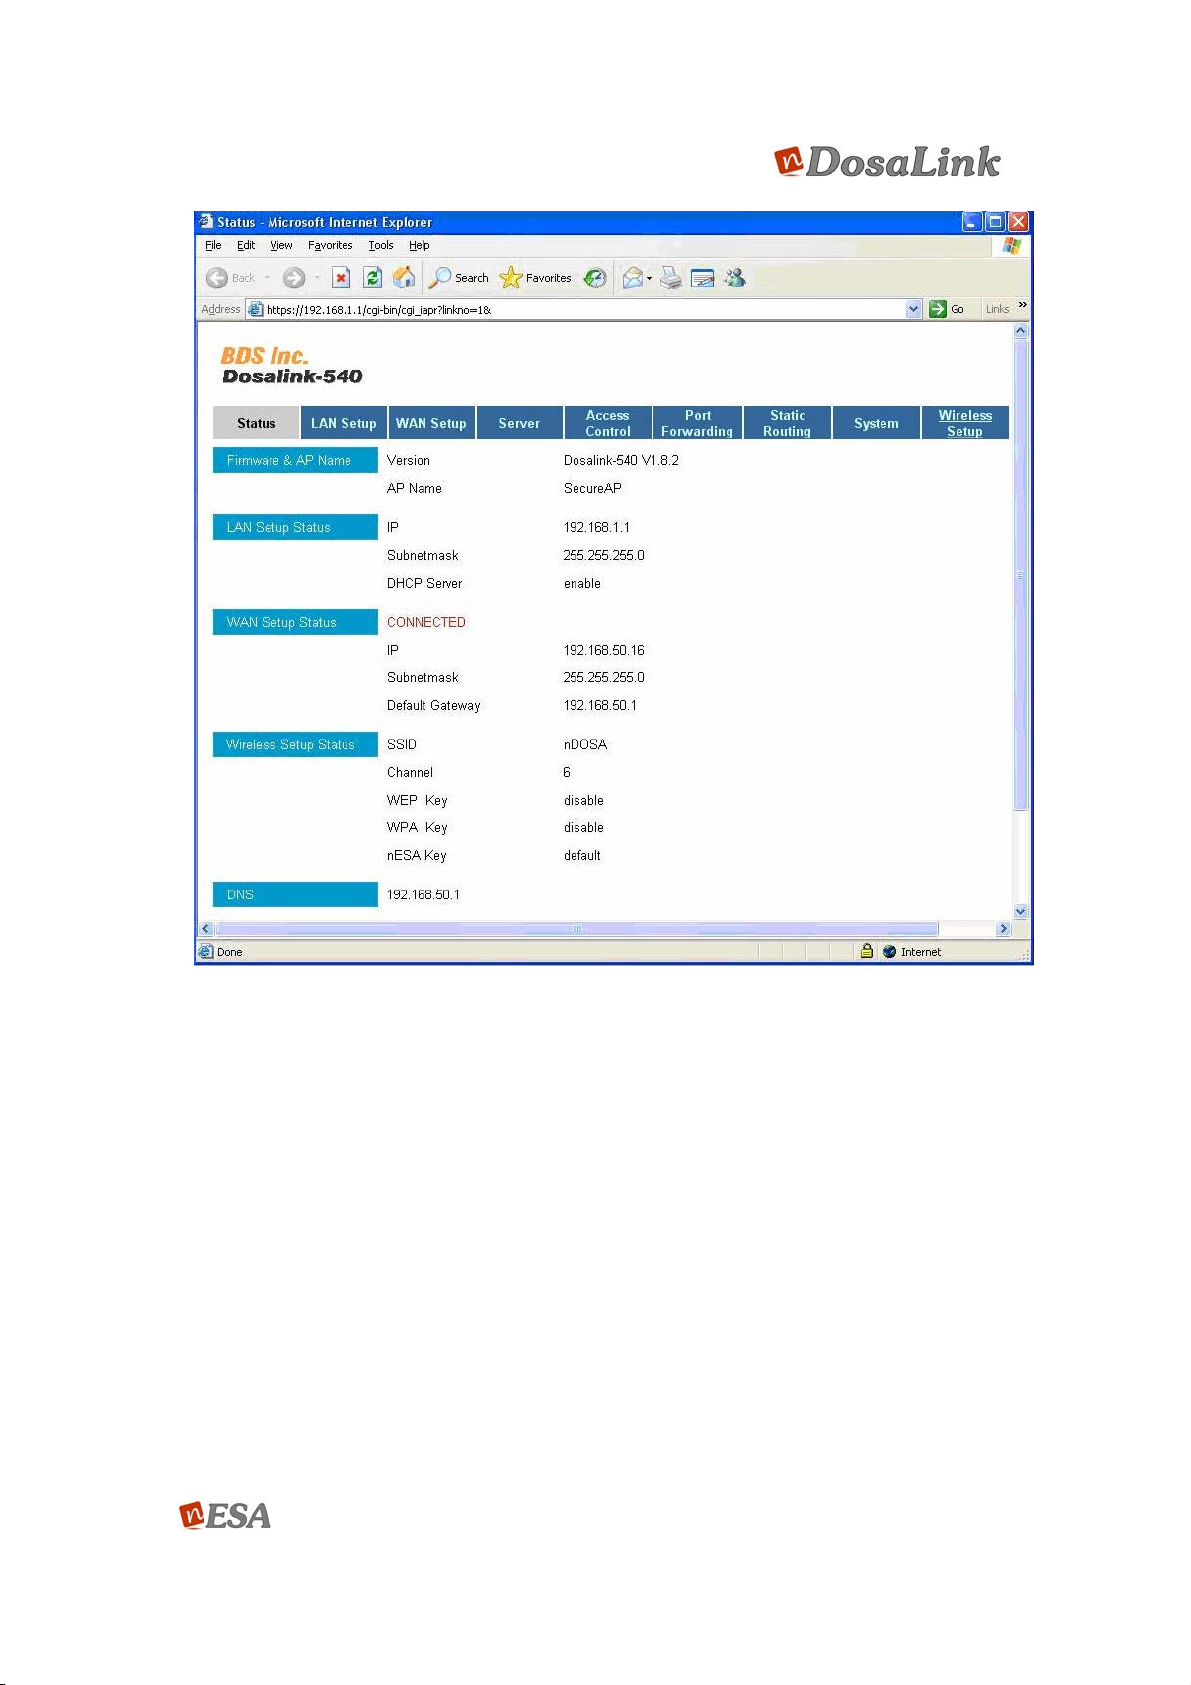Click the SSL padlock in status bar
The height and width of the screenshot is (1685, 1191).
[x=867, y=951]
